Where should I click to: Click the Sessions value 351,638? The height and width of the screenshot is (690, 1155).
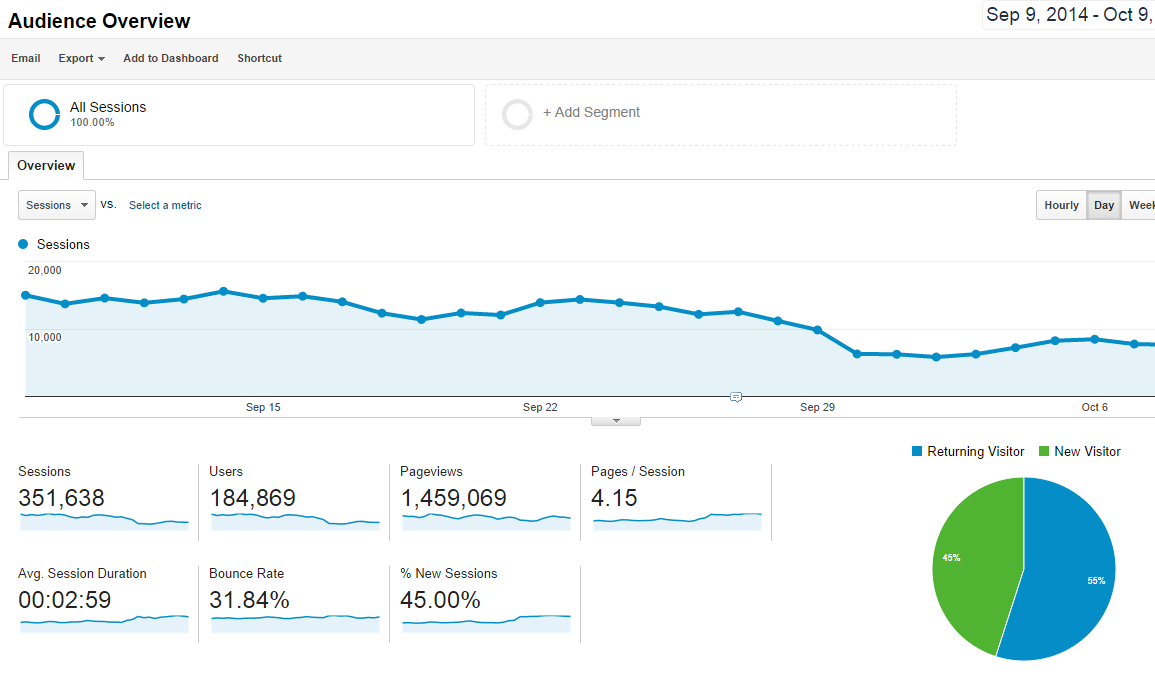coord(61,498)
